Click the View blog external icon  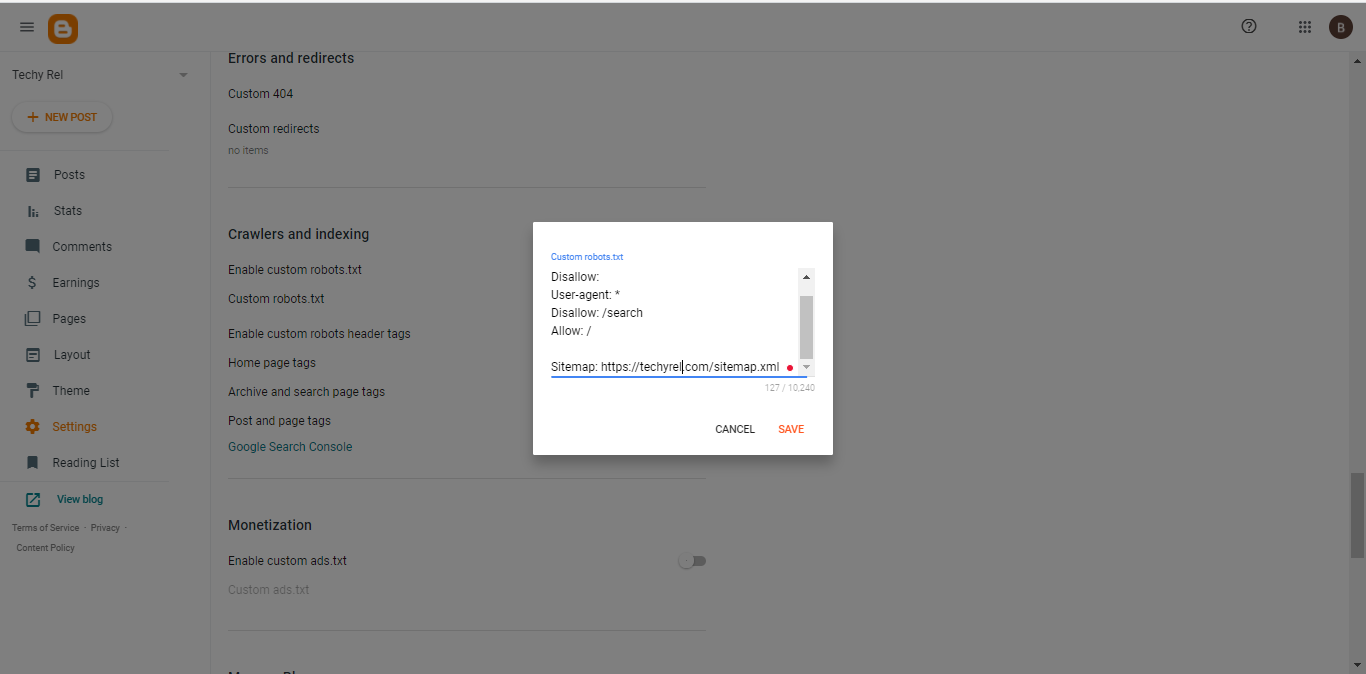point(33,499)
